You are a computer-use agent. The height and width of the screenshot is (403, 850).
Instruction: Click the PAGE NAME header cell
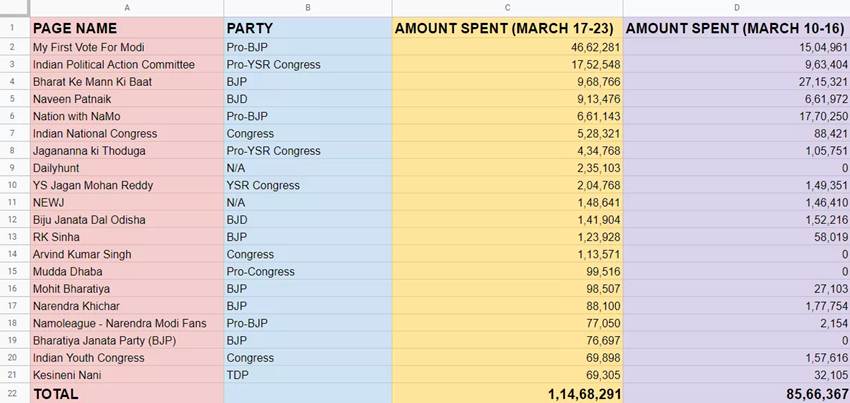126,28
